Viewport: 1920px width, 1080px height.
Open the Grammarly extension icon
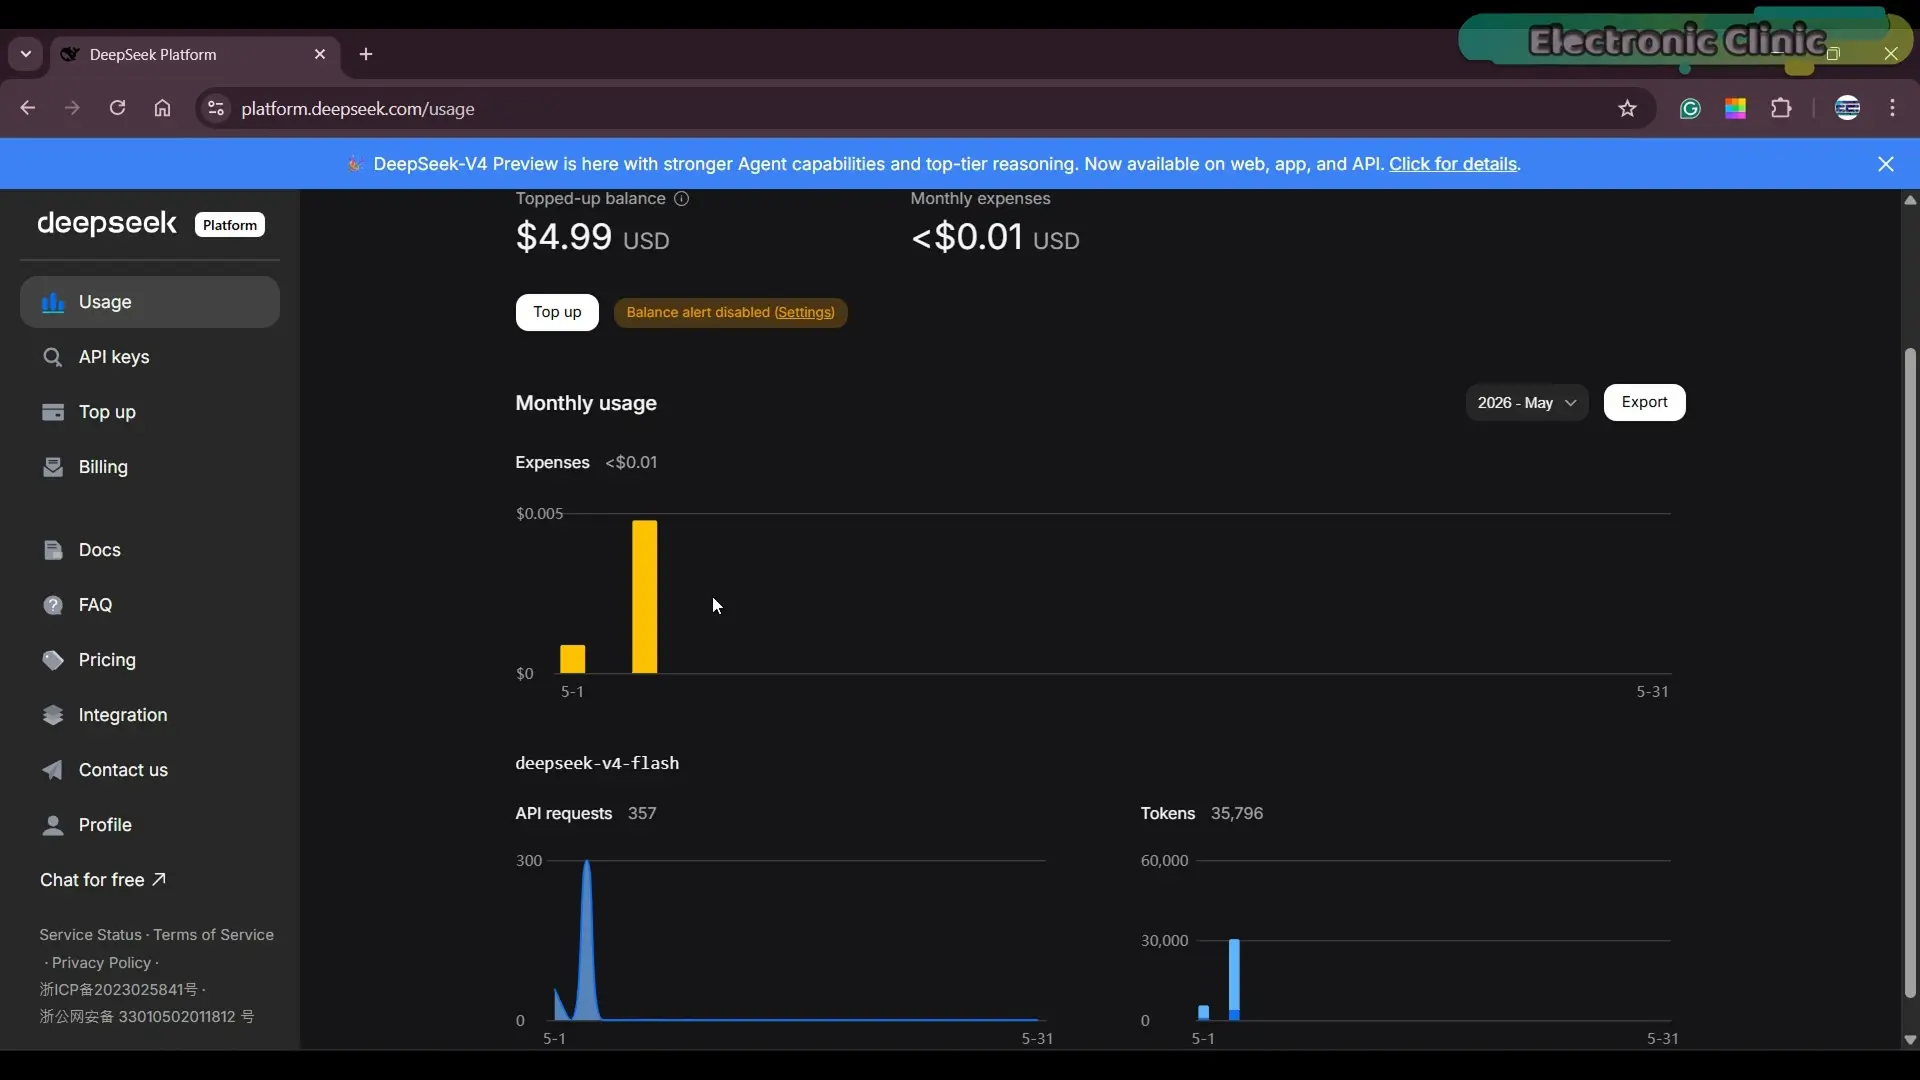tap(1690, 109)
